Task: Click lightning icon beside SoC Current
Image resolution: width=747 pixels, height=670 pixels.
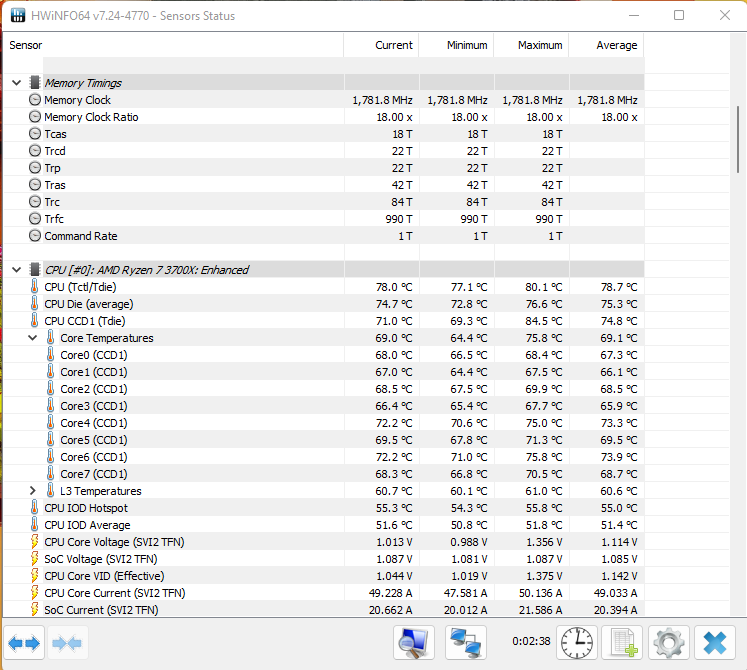Action: tap(34, 610)
